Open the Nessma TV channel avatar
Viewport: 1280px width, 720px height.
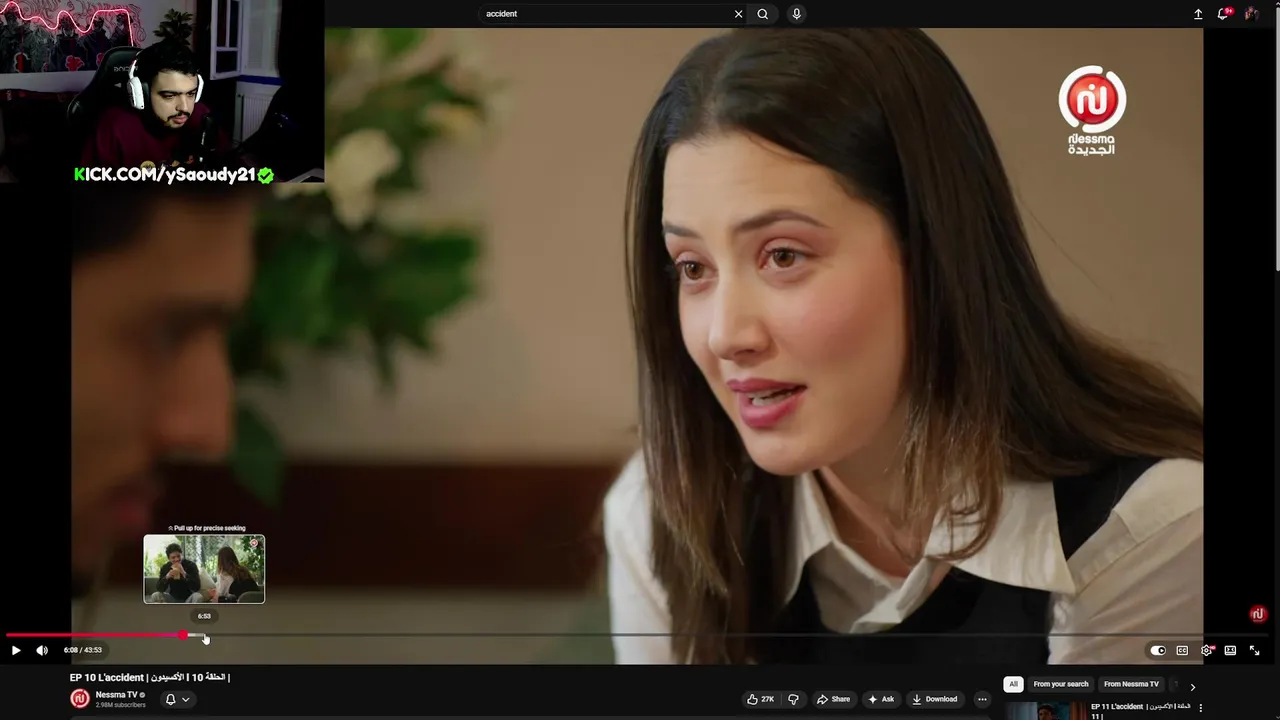tap(80, 698)
